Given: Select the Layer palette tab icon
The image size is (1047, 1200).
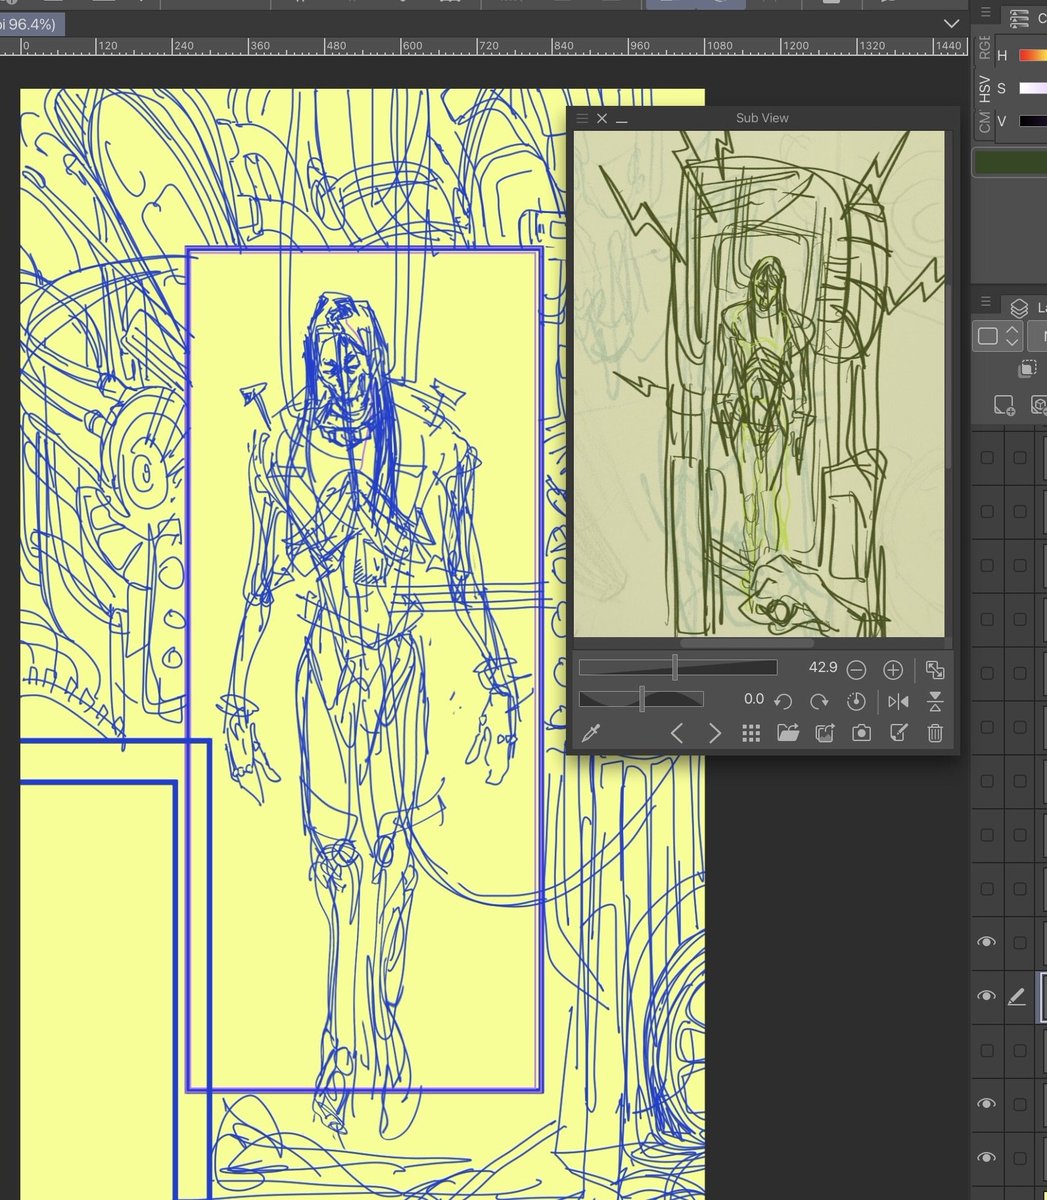Looking at the screenshot, I should 1019,307.
